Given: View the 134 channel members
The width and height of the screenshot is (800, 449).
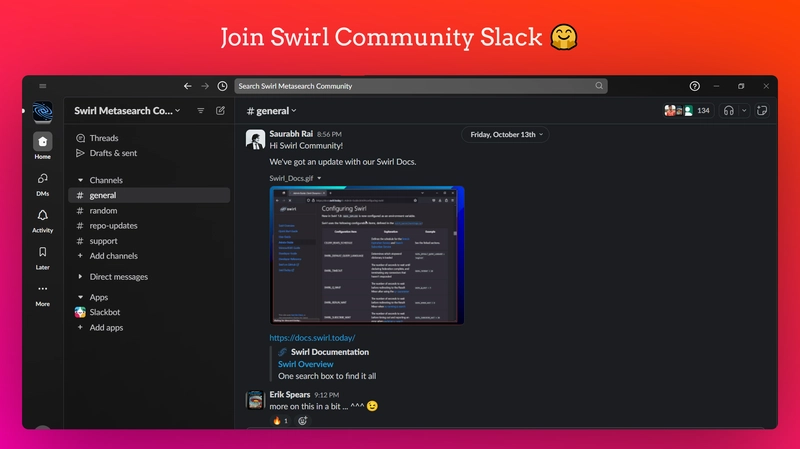Looking at the screenshot, I should point(687,111).
